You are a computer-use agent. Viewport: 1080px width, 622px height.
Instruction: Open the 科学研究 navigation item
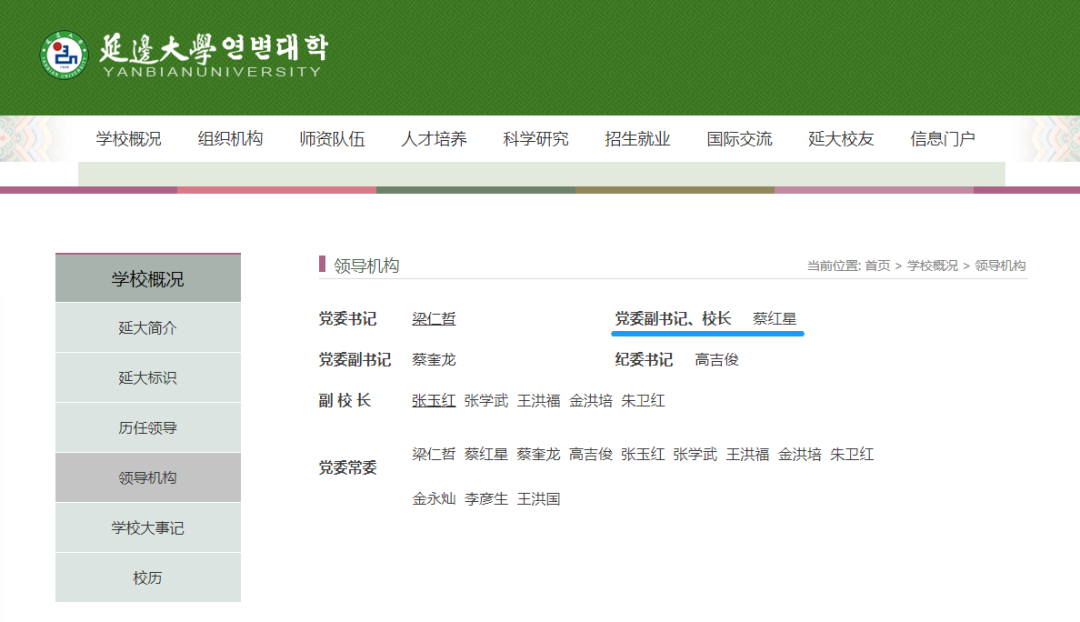click(x=536, y=139)
